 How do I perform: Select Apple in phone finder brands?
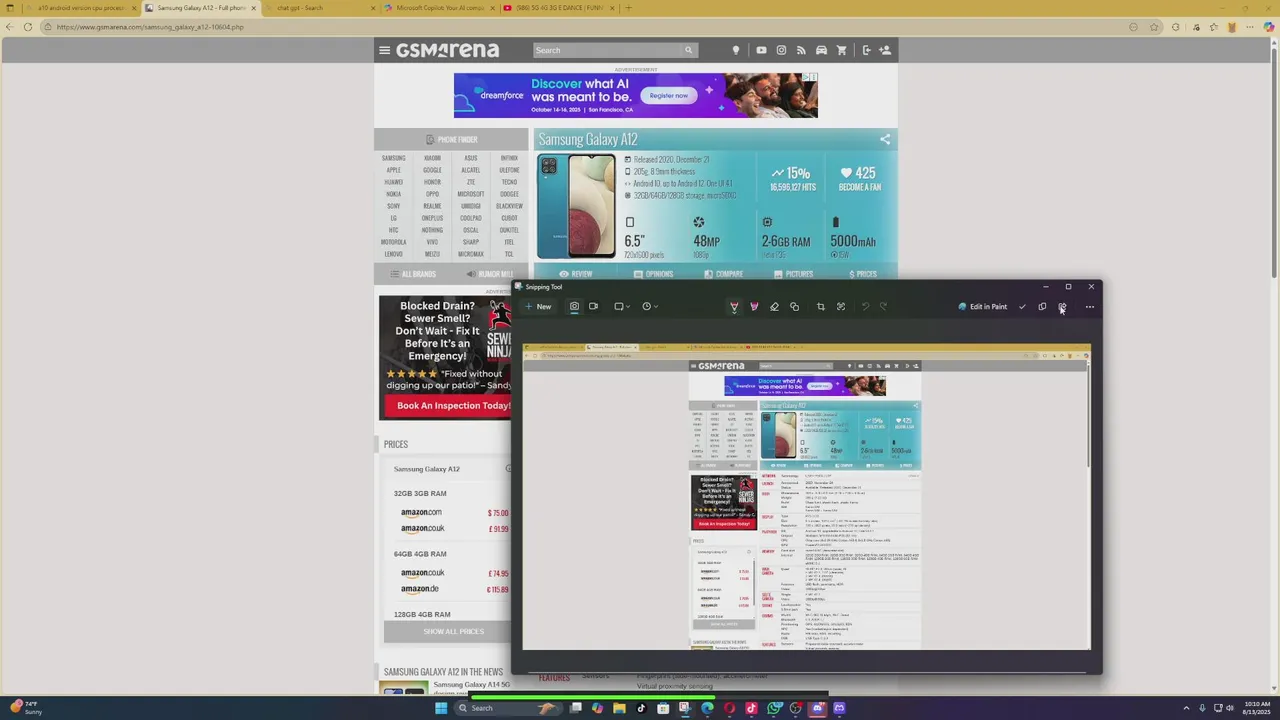tap(393, 170)
